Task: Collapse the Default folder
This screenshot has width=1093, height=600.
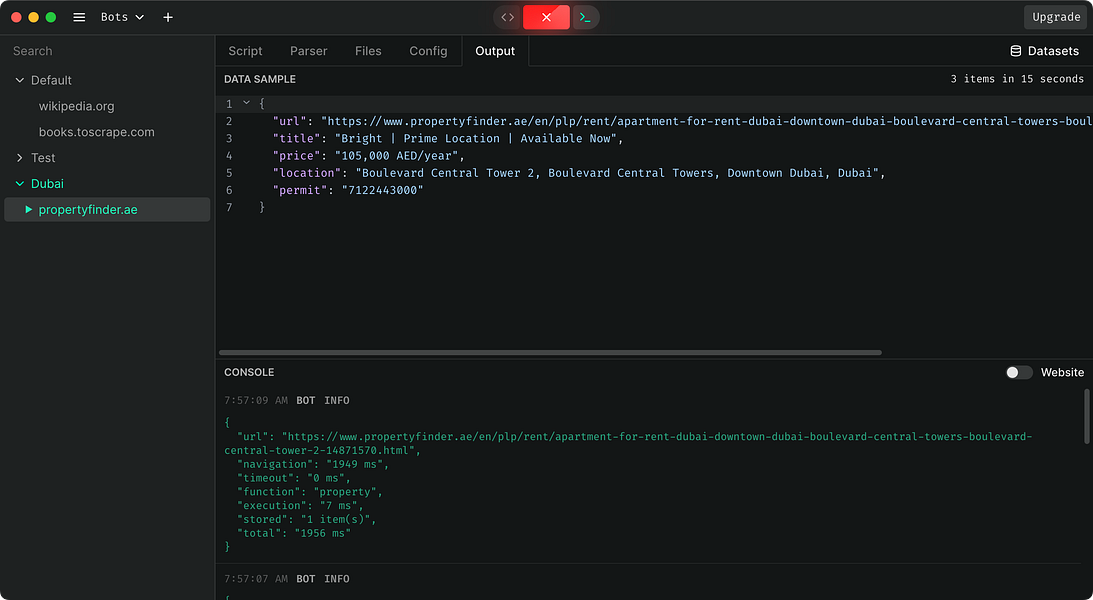Action: (20, 80)
